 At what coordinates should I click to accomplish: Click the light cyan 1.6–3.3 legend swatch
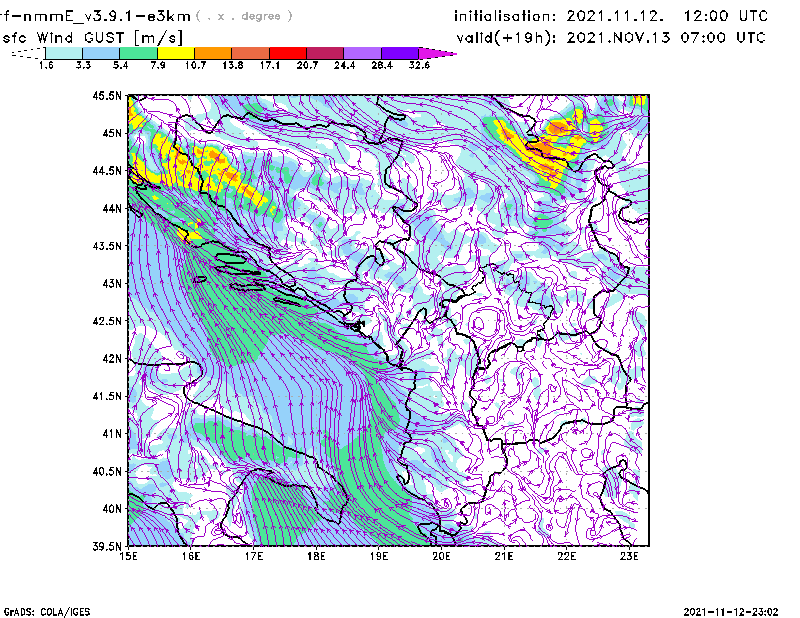tap(64, 53)
